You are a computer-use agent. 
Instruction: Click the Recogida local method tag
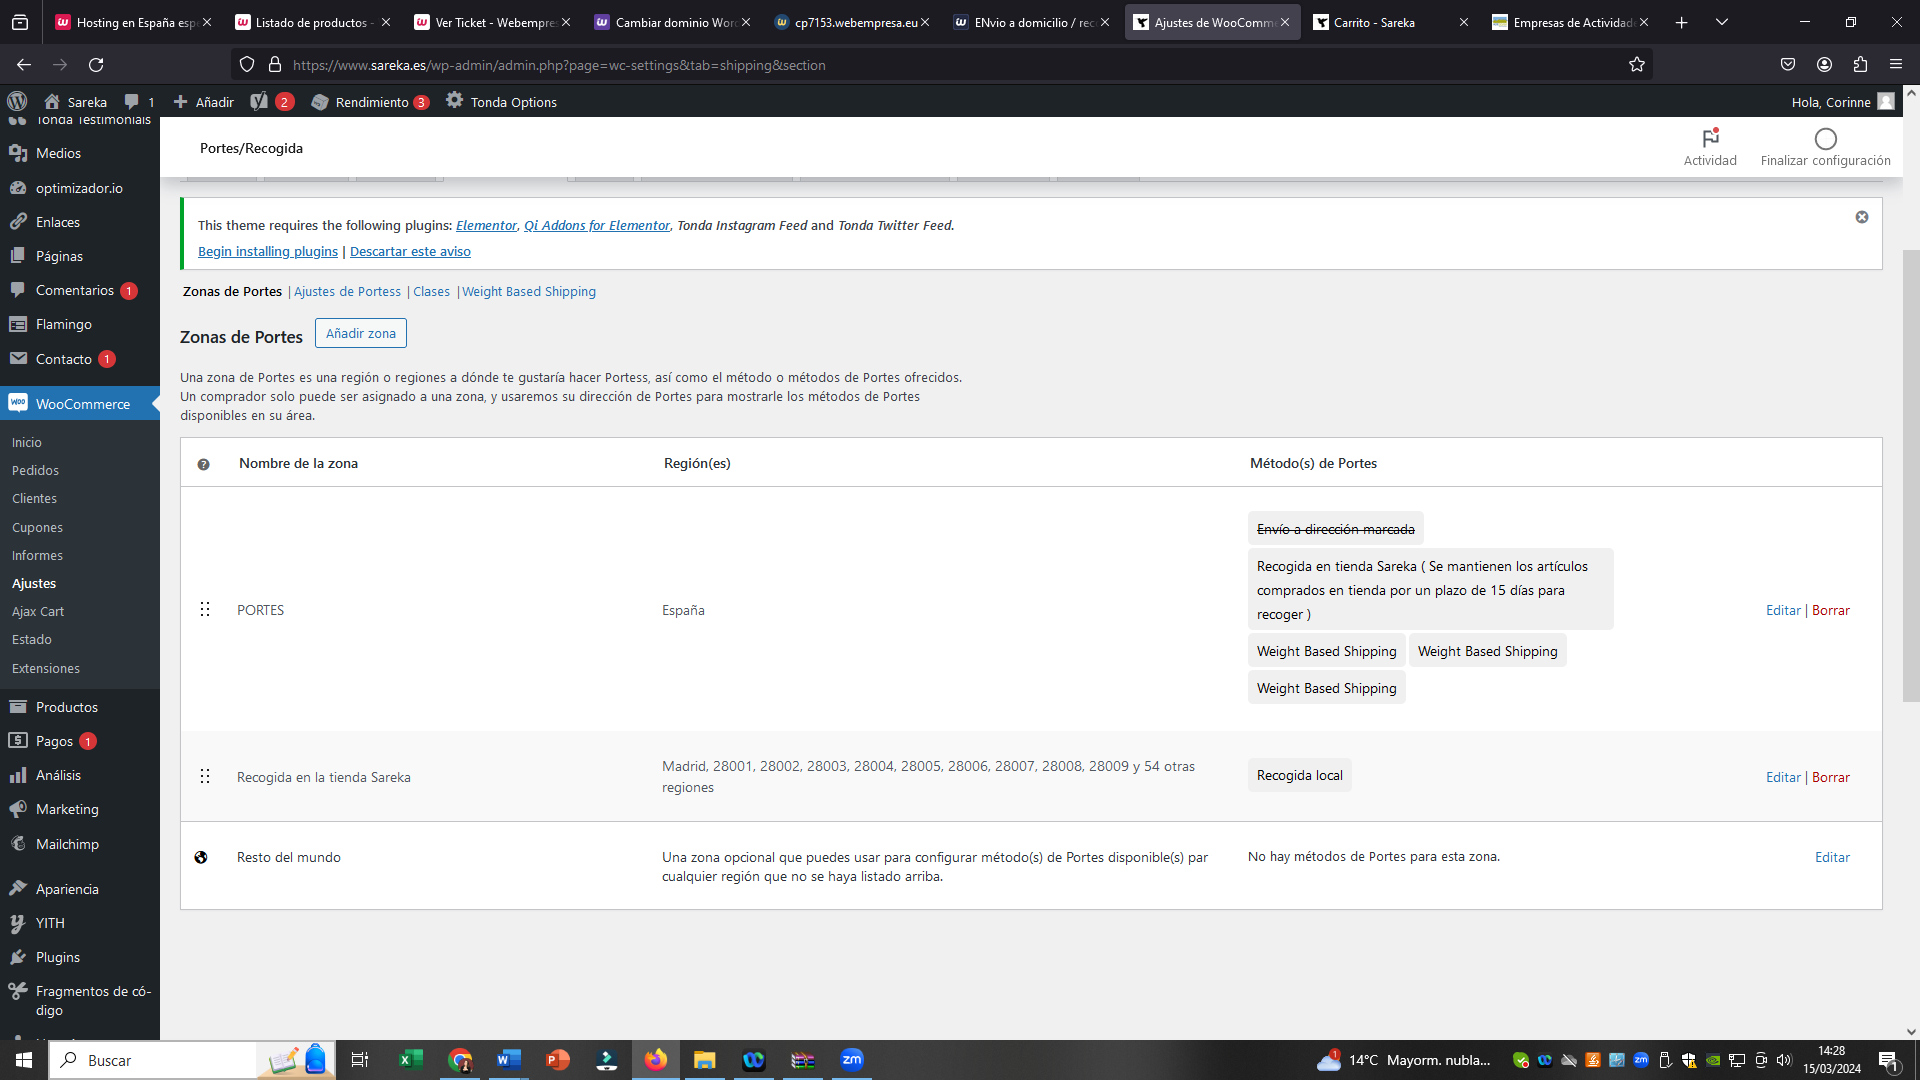(x=1299, y=775)
